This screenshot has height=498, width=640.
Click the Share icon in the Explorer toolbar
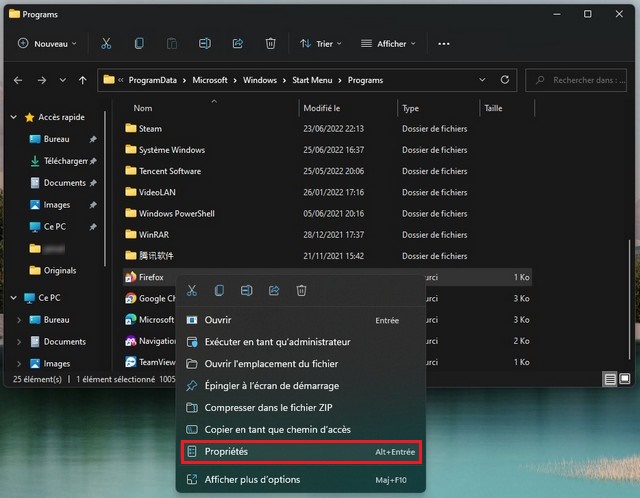238,43
